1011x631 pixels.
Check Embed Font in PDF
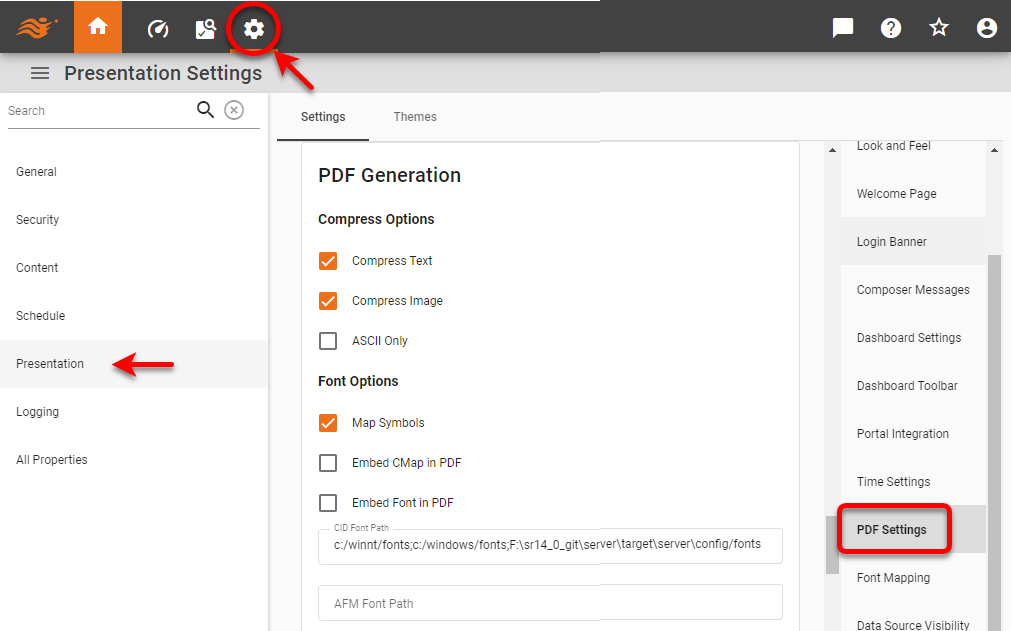[x=328, y=502]
